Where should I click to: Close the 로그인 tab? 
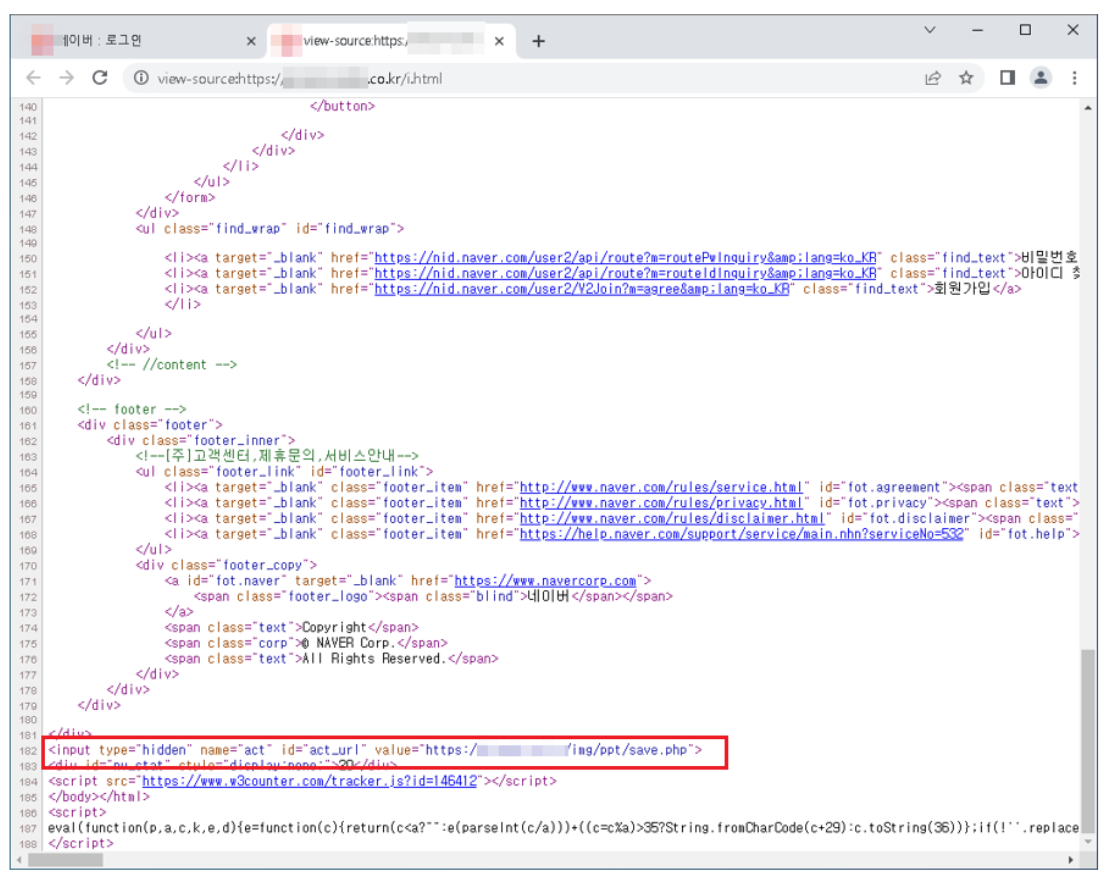click(251, 41)
